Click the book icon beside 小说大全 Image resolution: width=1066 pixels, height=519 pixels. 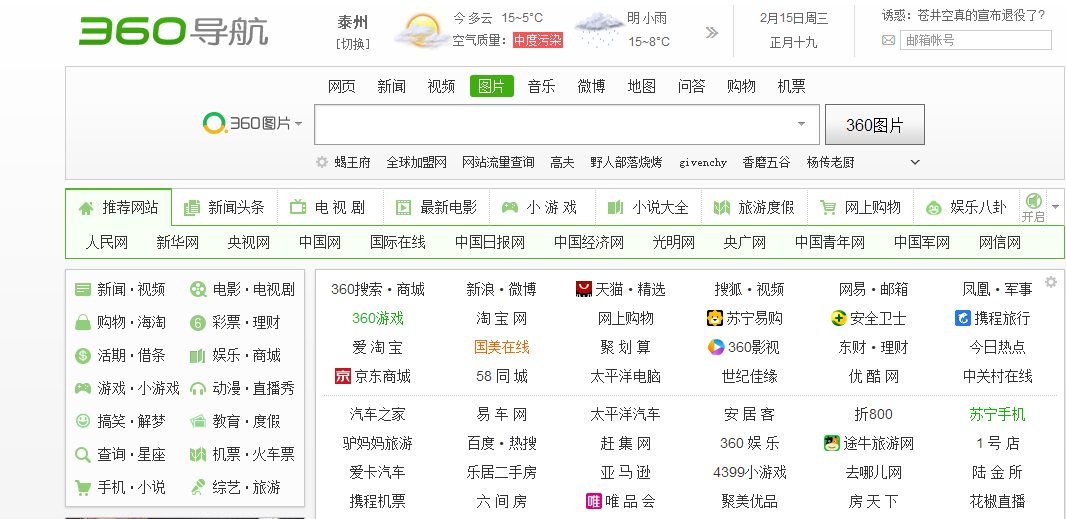coord(615,207)
